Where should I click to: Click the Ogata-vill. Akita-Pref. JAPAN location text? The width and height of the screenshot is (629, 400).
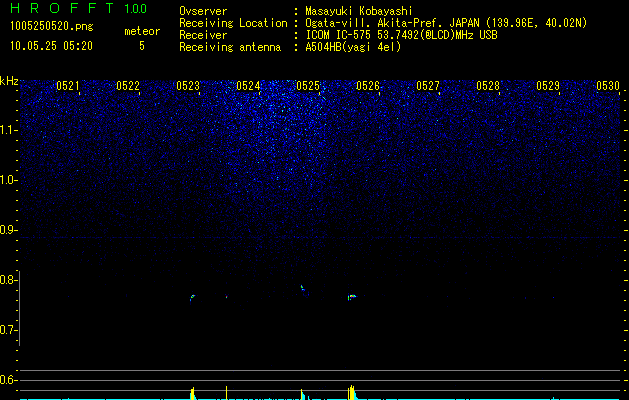pos(446,23)
